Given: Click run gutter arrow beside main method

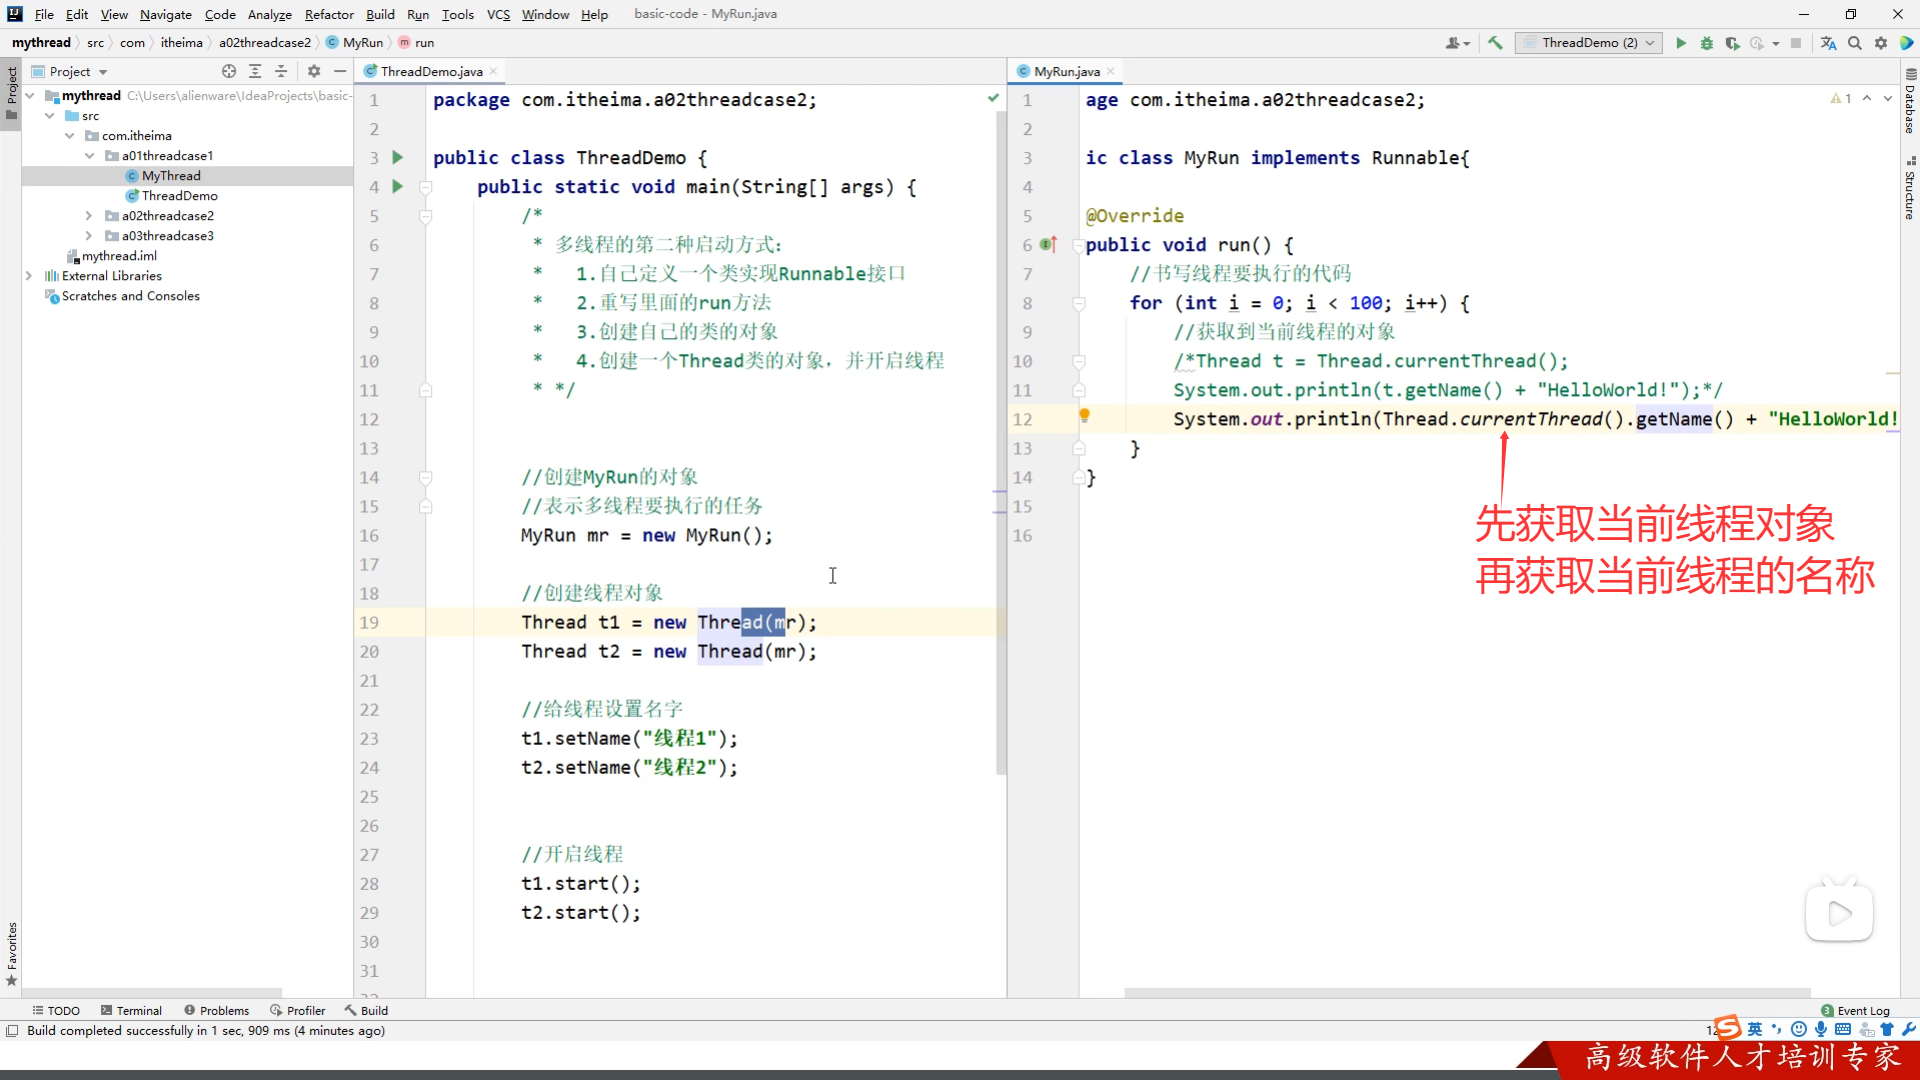Looking at the screenshot, I should (398, 186).
